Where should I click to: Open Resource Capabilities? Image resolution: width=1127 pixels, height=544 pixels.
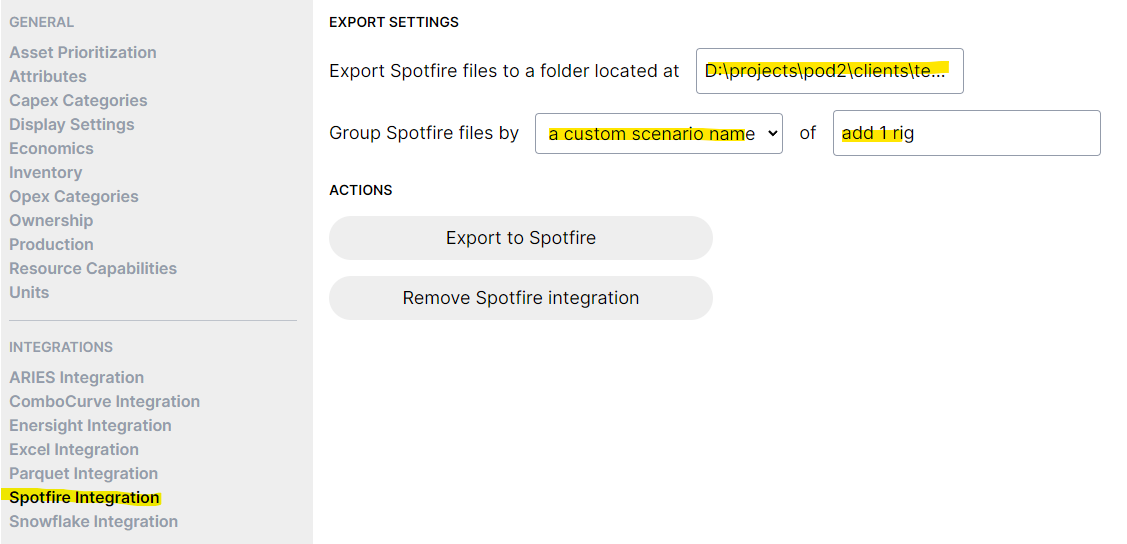coord(93,268)
